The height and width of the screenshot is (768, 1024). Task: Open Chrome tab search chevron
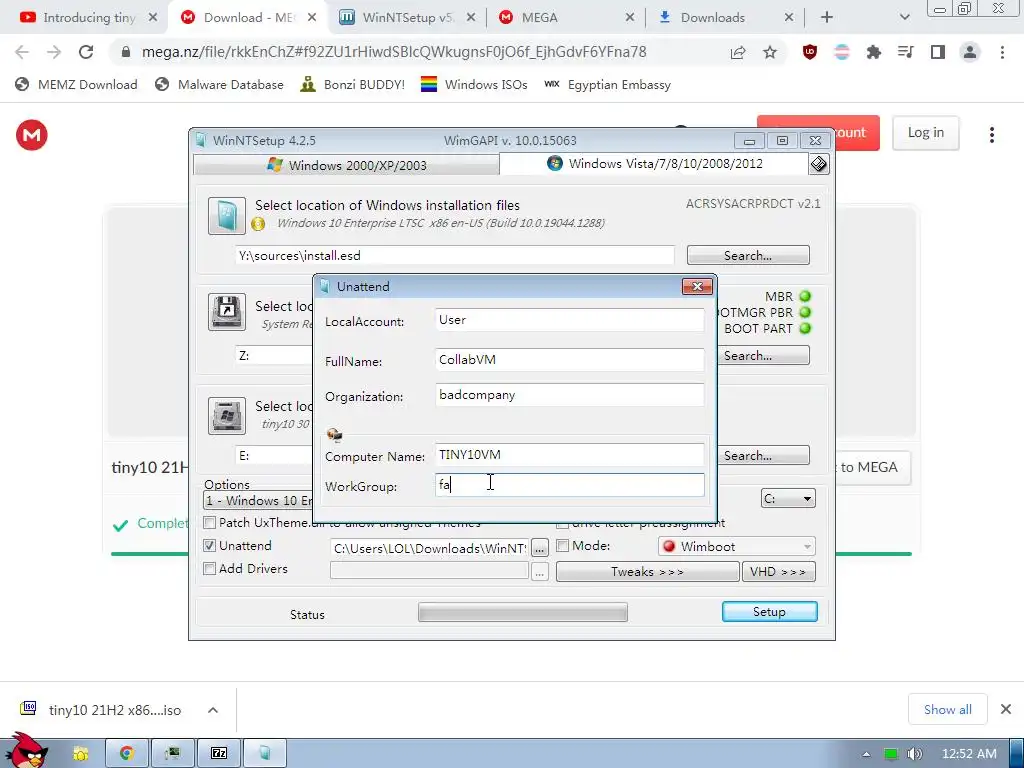click(904, 18)
